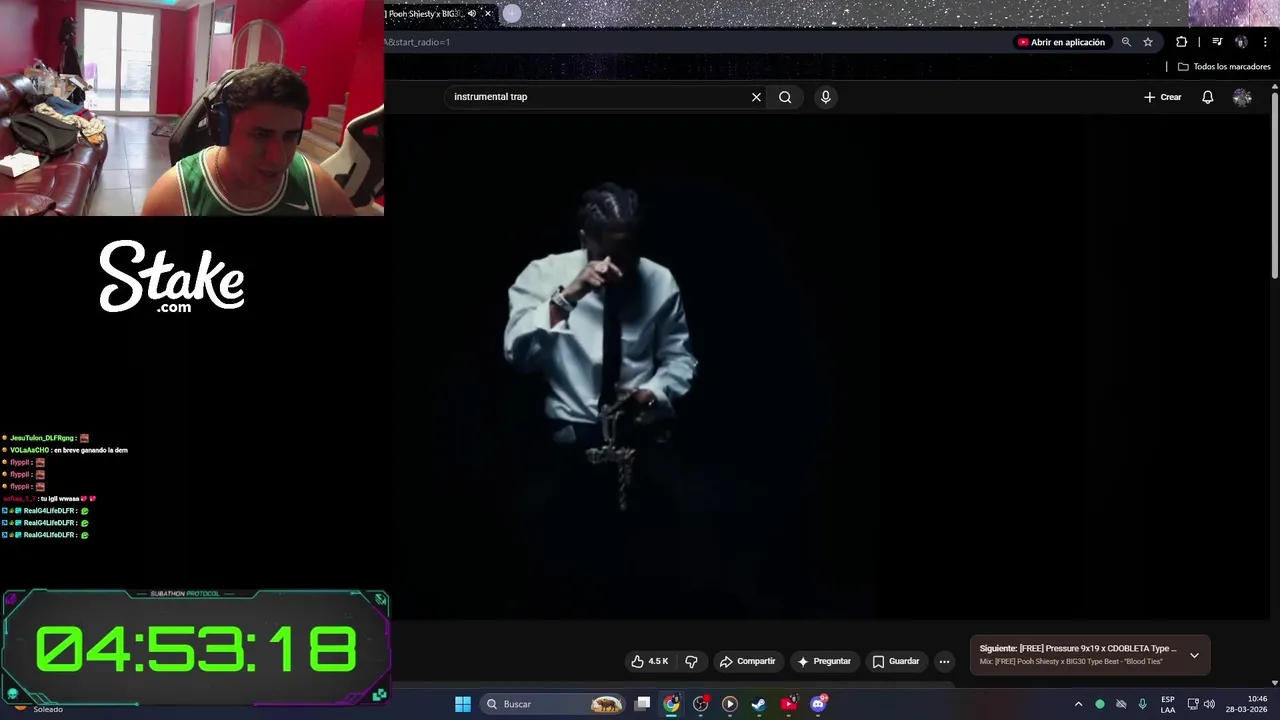Open media control icon in Chrome toolbar

pos(1217,42)
